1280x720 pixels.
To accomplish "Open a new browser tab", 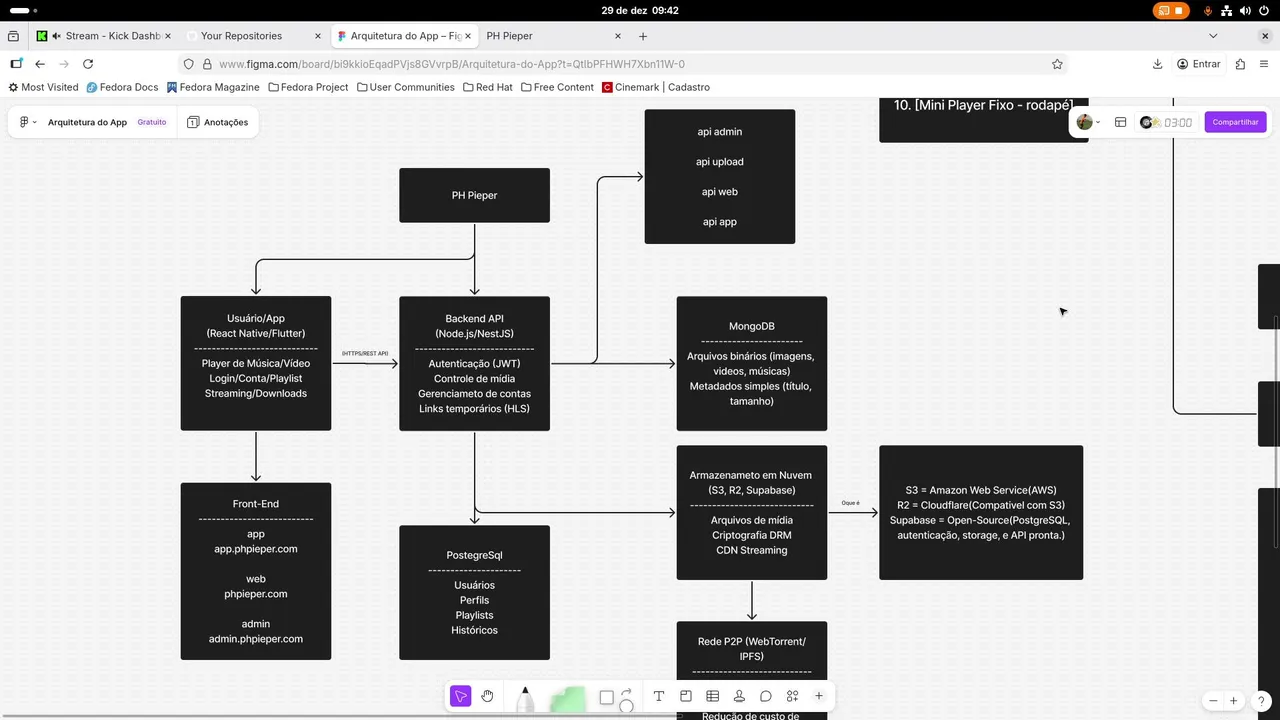I will [x=643, y=36].
